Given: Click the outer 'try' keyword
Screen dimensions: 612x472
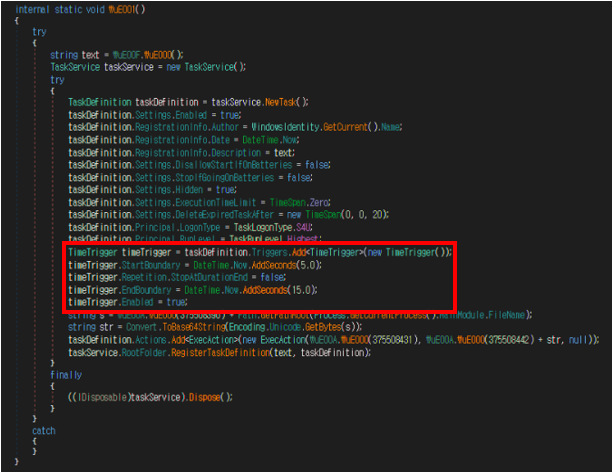Looking at the screenshot, I should (x=39, y=32).
